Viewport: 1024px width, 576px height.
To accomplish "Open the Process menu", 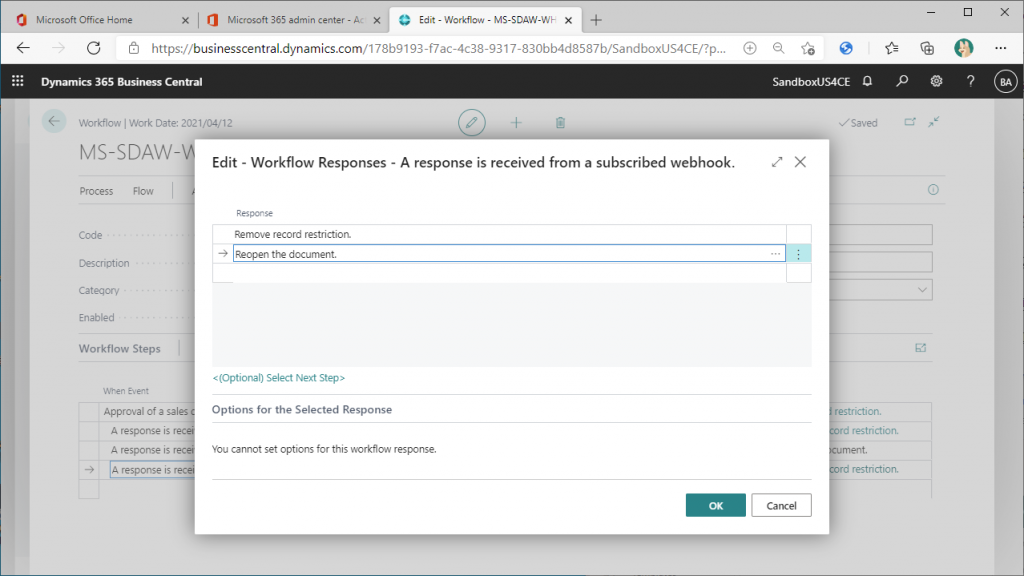I will [x=96, y=191].
